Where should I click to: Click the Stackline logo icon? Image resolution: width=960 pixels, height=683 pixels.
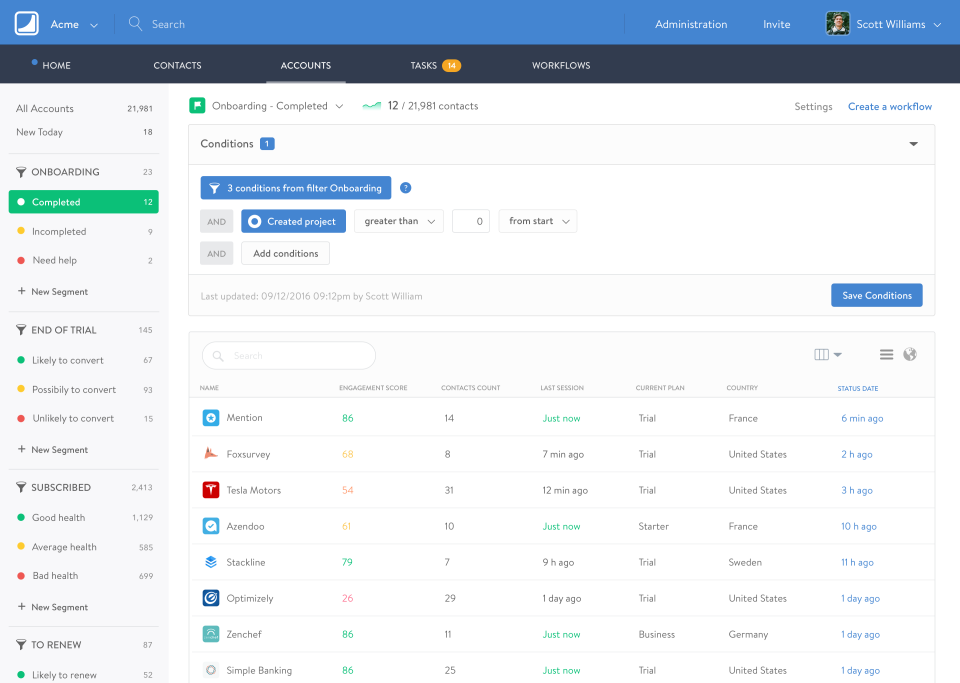(211, 562)
